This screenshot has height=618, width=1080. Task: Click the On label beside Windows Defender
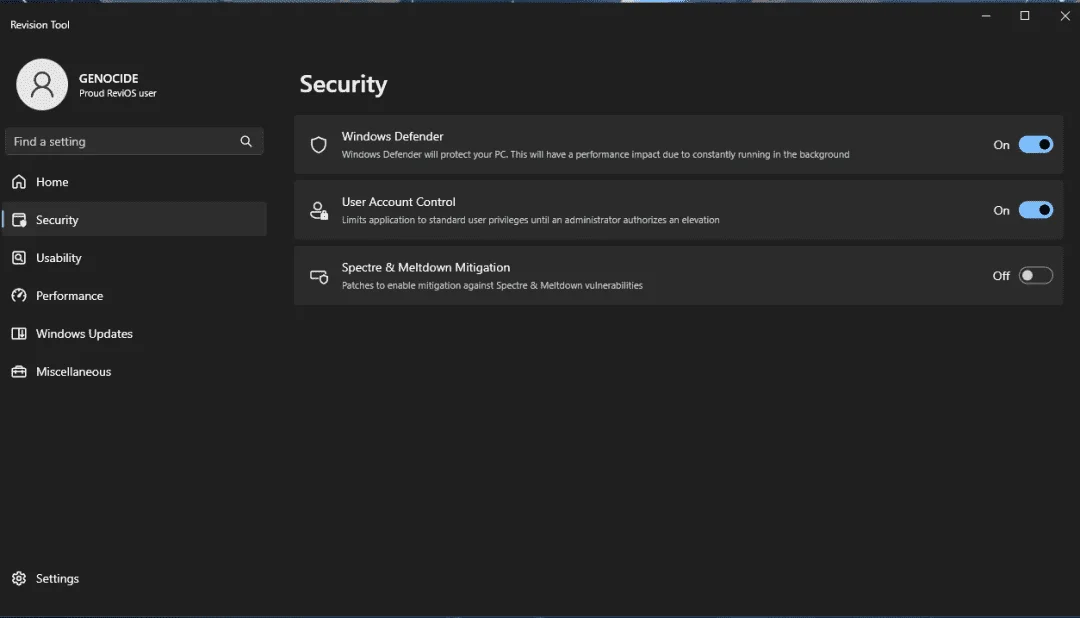point(1001,145)
